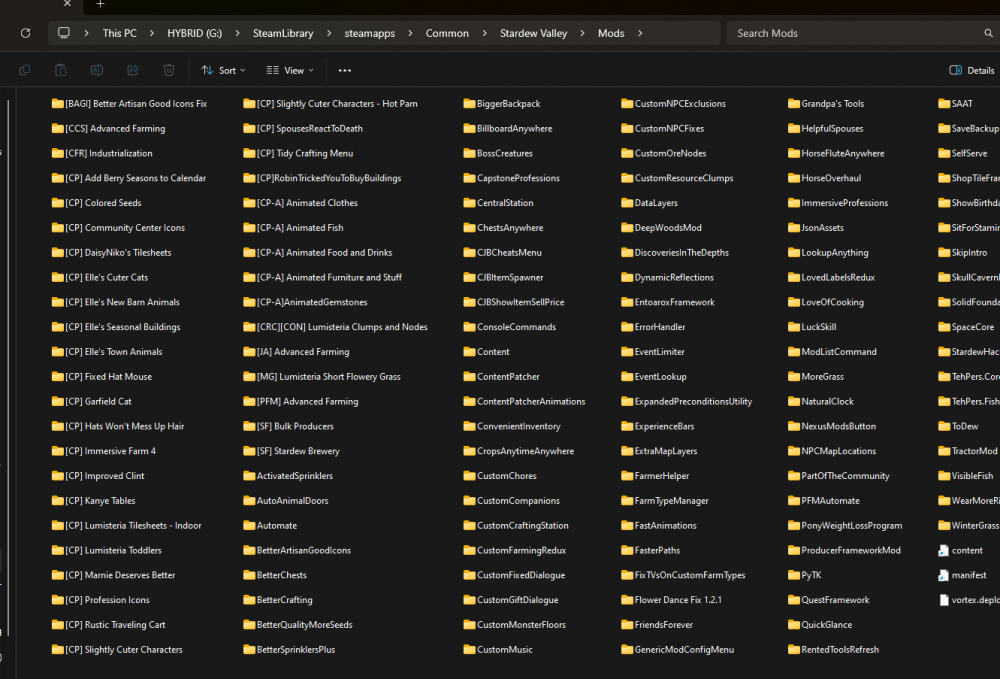
Task: Select the JsonAssets folder icon
Action: [x=794, y=228]
